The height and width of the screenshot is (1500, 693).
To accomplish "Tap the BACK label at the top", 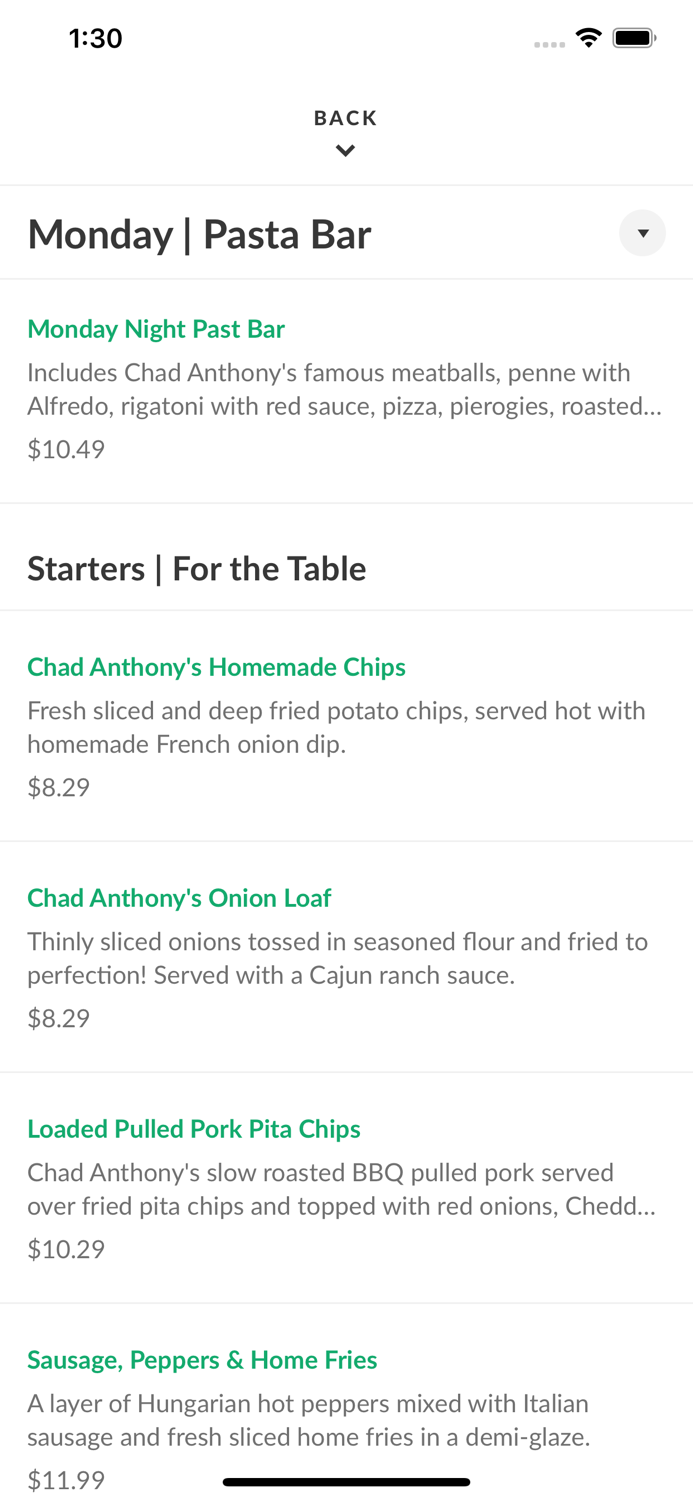I will pyautogui.click(x=346, y=117).
